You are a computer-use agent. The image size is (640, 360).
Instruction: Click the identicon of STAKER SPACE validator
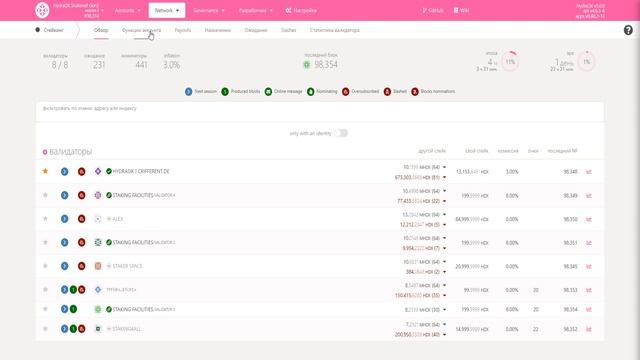[98, 266]
